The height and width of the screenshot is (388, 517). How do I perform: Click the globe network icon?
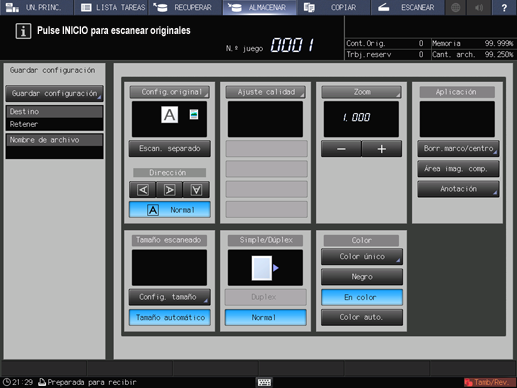click(455, 7)
